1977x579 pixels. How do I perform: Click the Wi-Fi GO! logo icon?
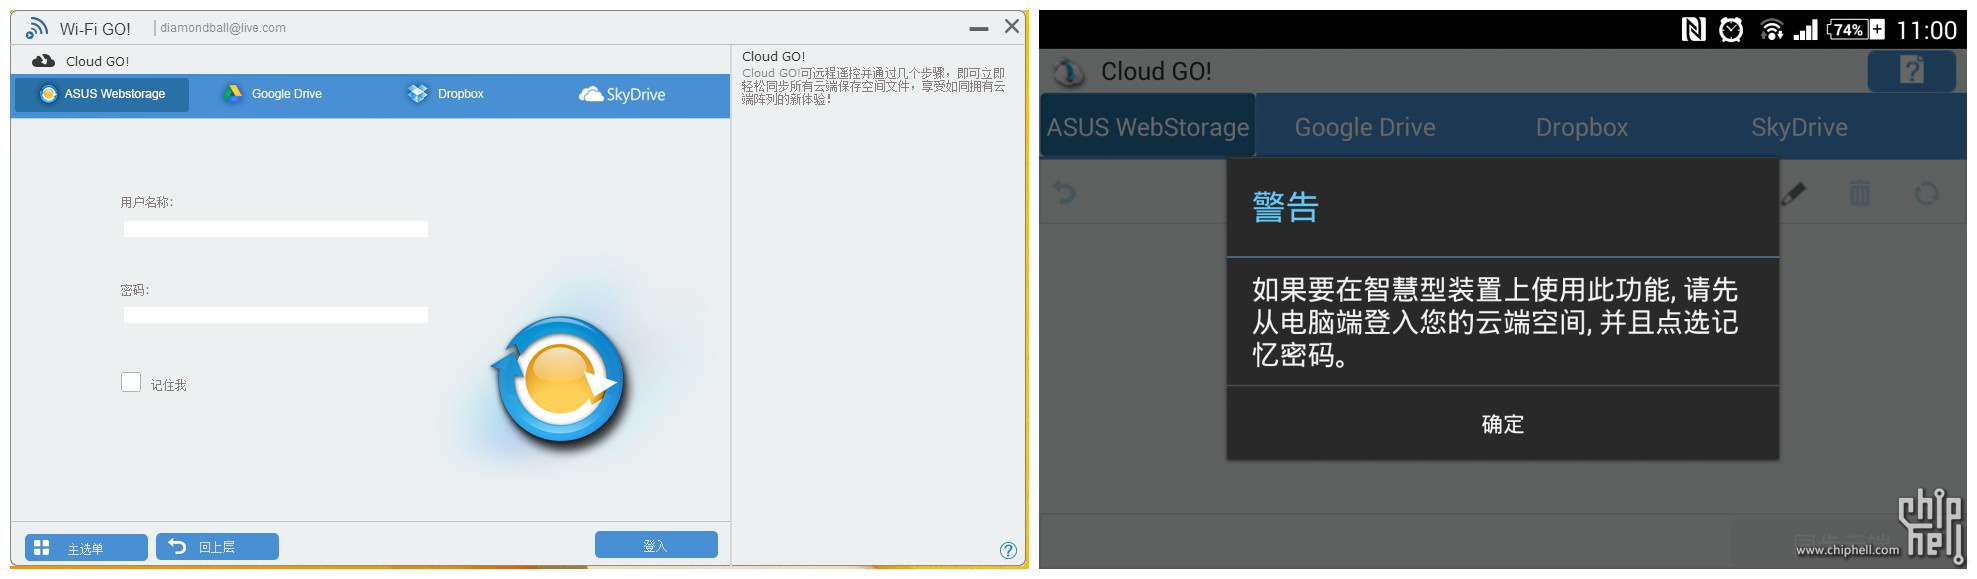pyautogui.click(x=37, y=28)
